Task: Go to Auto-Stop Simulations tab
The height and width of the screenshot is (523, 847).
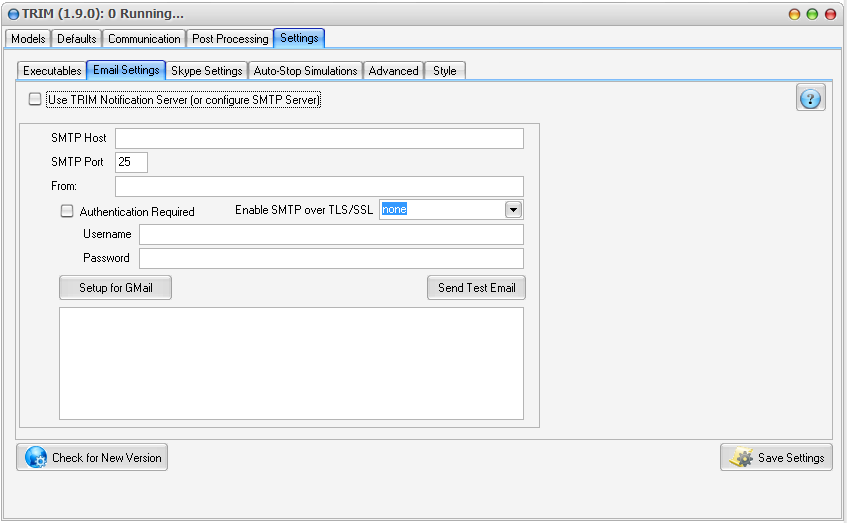Action: [x=305, y=71]
